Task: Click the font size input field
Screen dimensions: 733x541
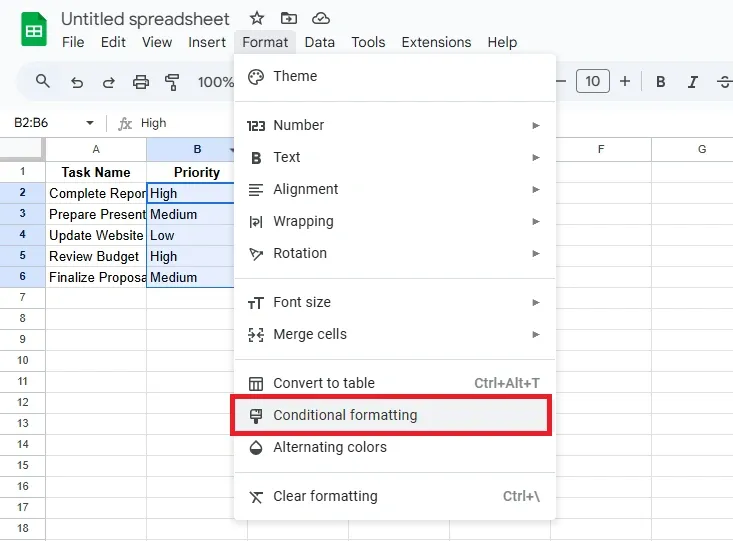Action: point(593,82)
